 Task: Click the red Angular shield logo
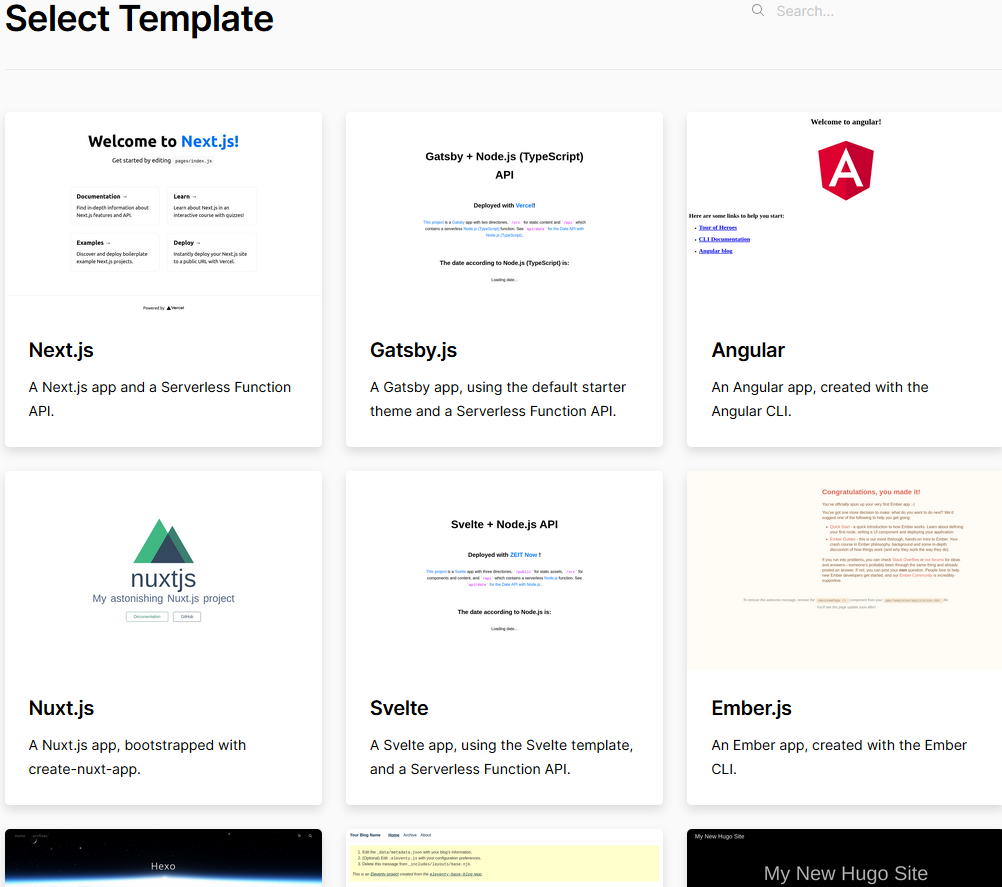[x=845, y=171]
